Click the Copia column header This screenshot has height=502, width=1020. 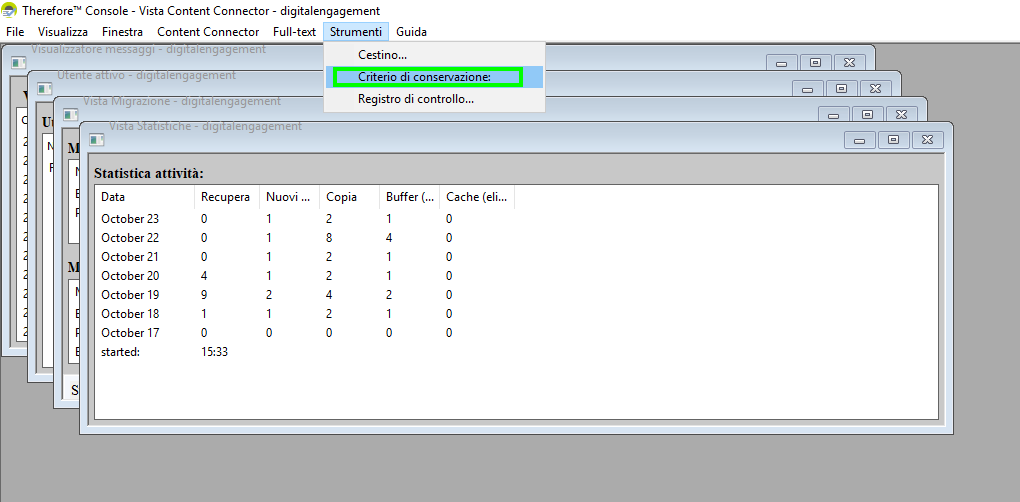coord(349,197)
